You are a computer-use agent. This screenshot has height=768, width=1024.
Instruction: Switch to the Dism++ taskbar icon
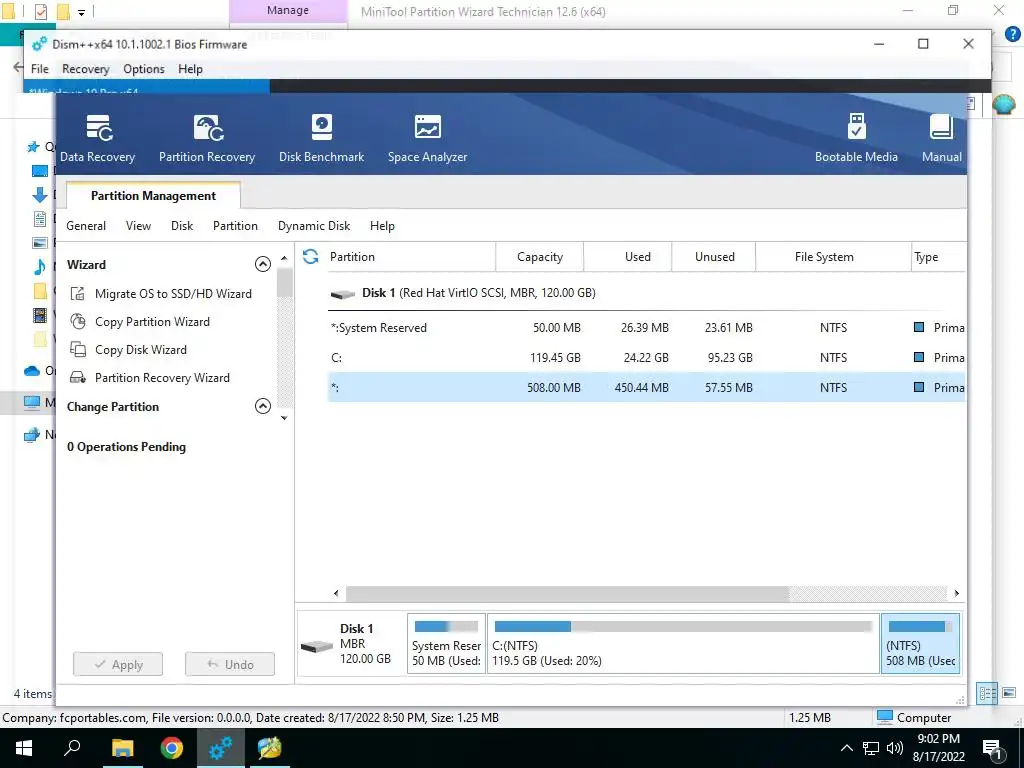point(221,748)
